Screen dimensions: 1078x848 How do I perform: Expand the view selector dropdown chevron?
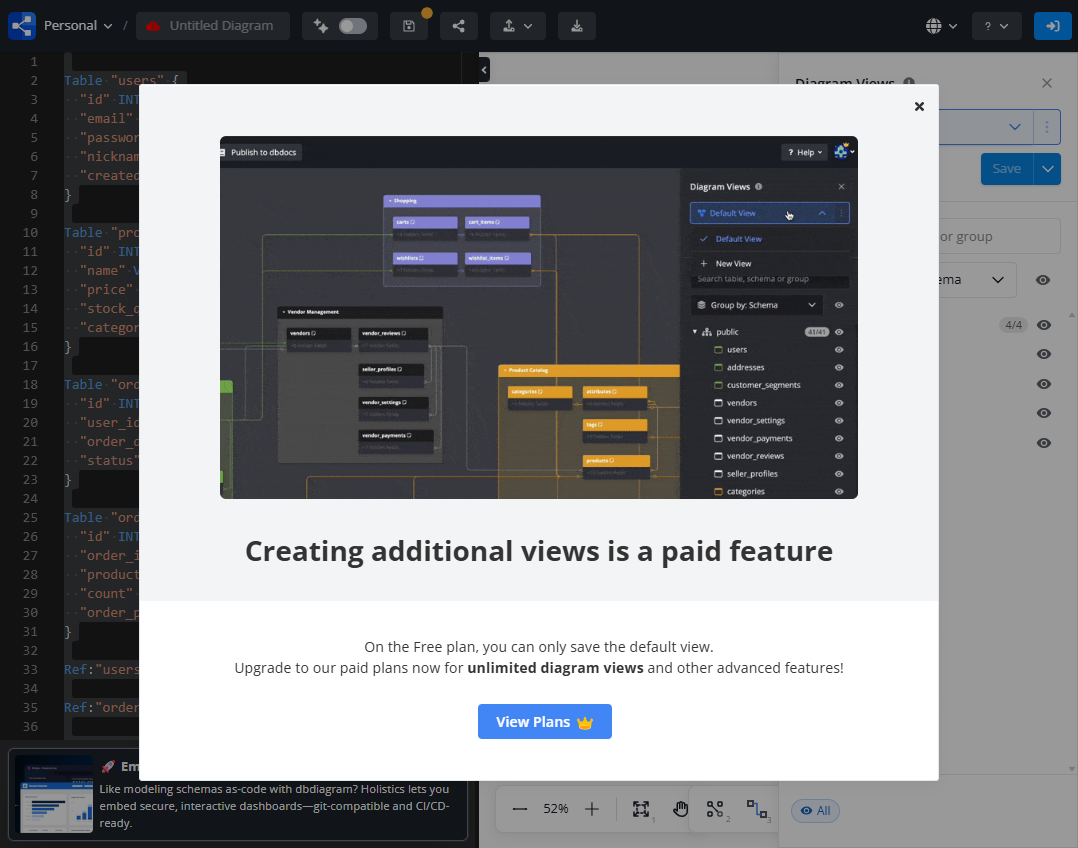pos(1015,127)
